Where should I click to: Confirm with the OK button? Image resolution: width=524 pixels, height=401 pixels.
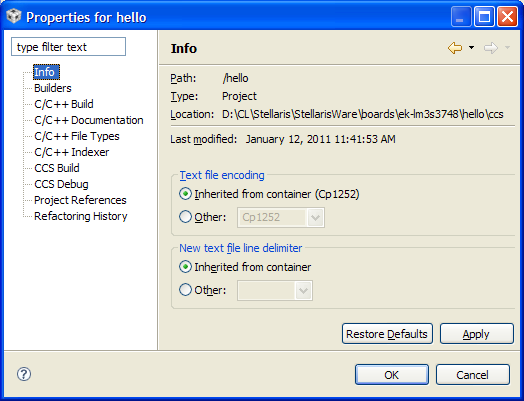[392, 375]
